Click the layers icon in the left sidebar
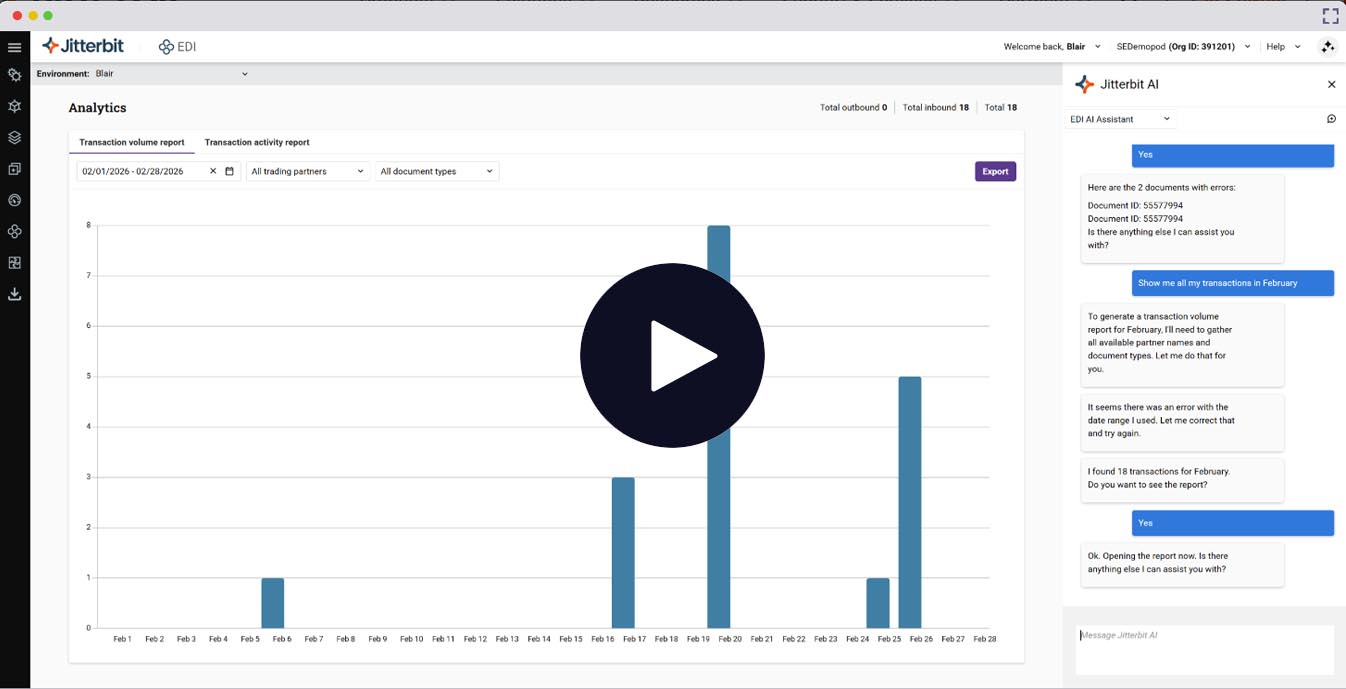The width and height of the screenshot is (1346, 689). tap(14, 137)
